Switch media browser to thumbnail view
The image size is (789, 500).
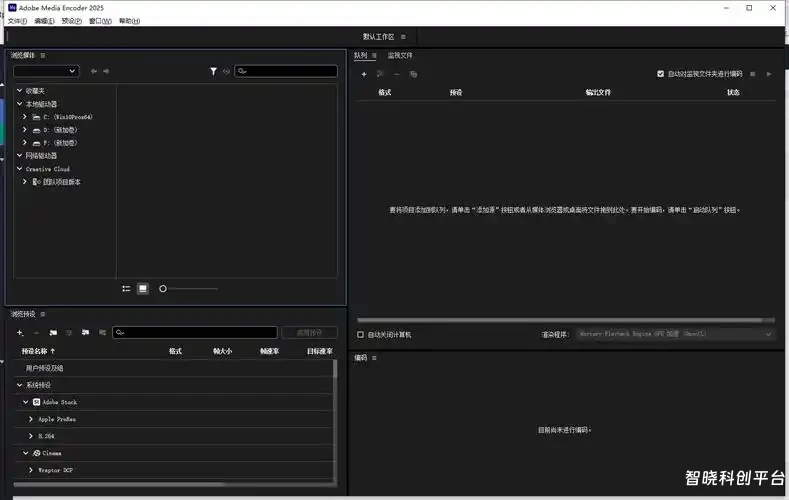pos(143,289)
